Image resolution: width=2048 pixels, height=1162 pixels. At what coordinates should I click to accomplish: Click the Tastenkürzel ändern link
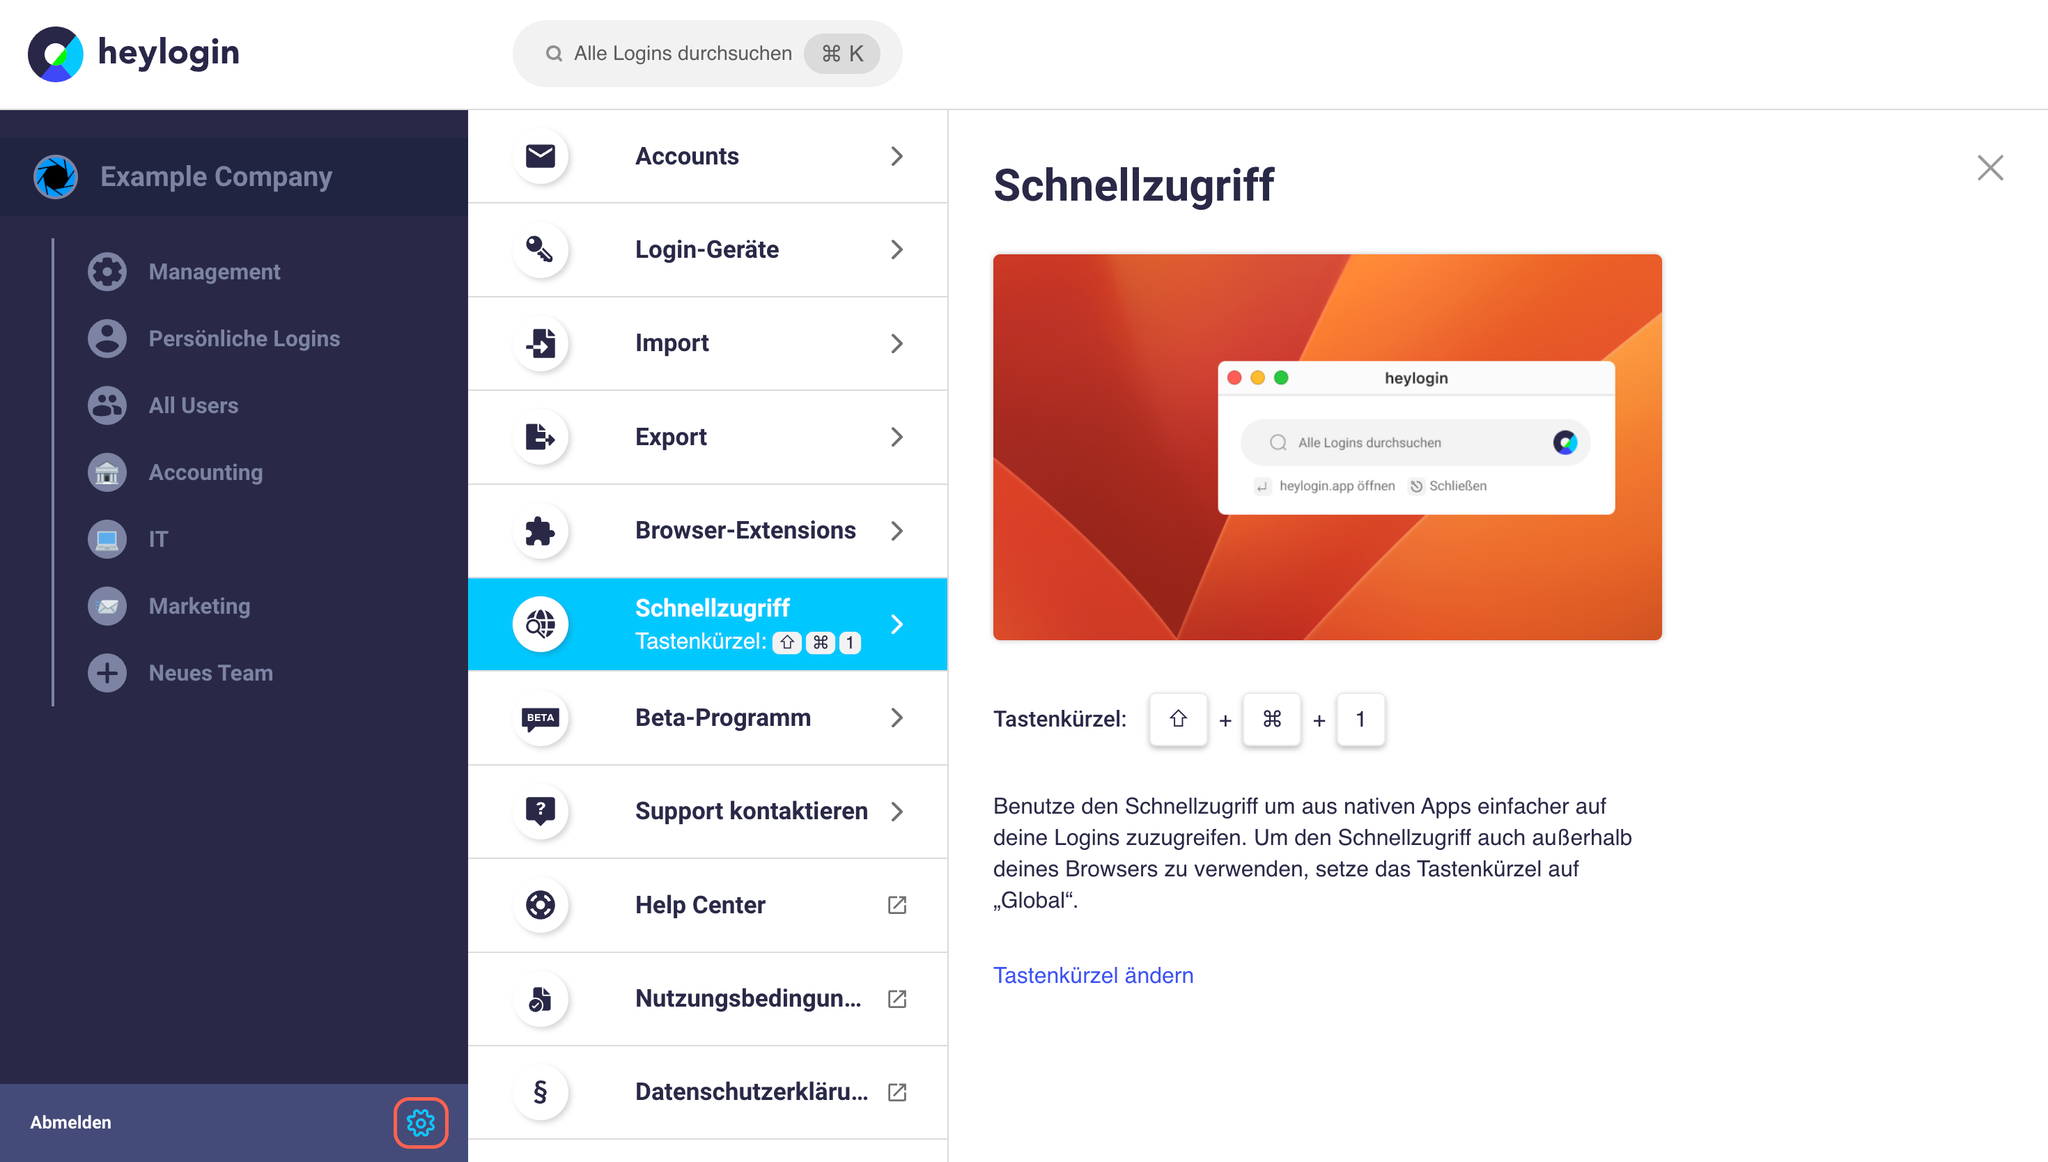click(1093, 976)
